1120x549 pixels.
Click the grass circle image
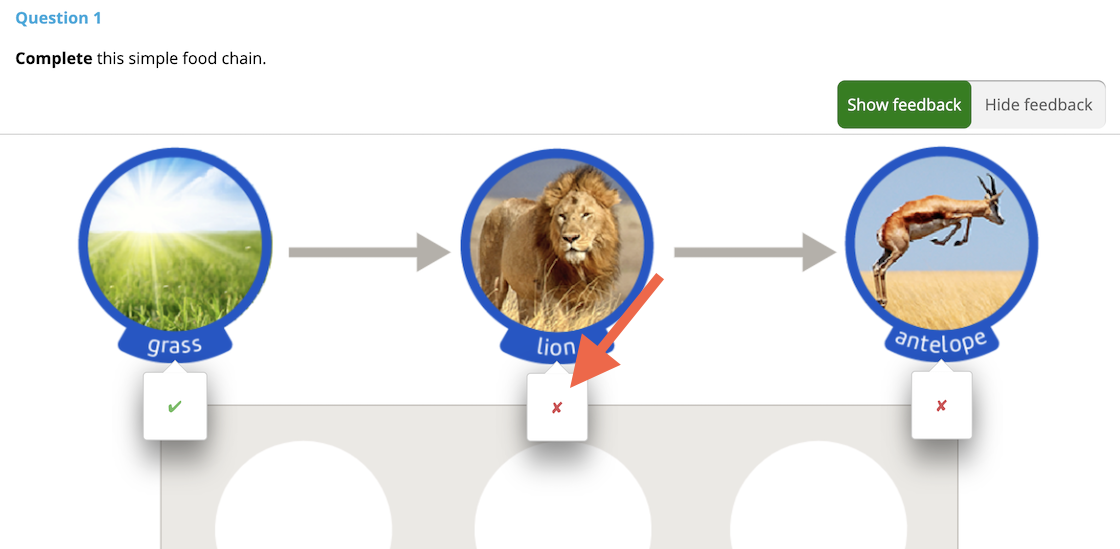coord(175,243)
